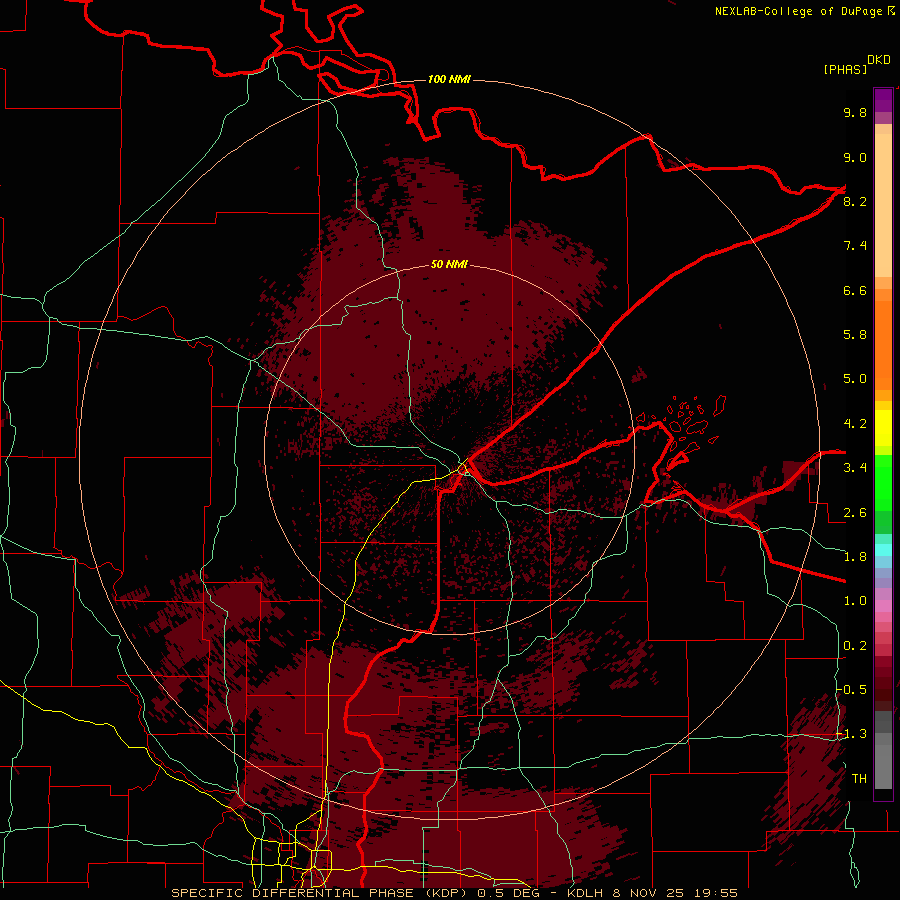The image size is (900, 900).
Task: Pick the bright green segment of the color bar
Action: point(883,481)
